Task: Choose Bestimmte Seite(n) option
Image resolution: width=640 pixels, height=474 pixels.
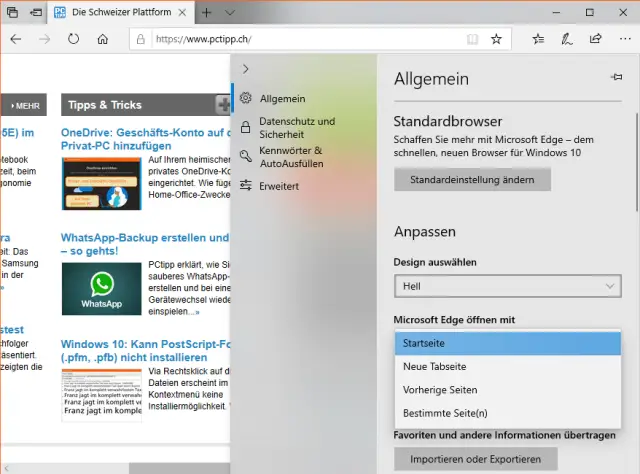Action: point(508,413)
